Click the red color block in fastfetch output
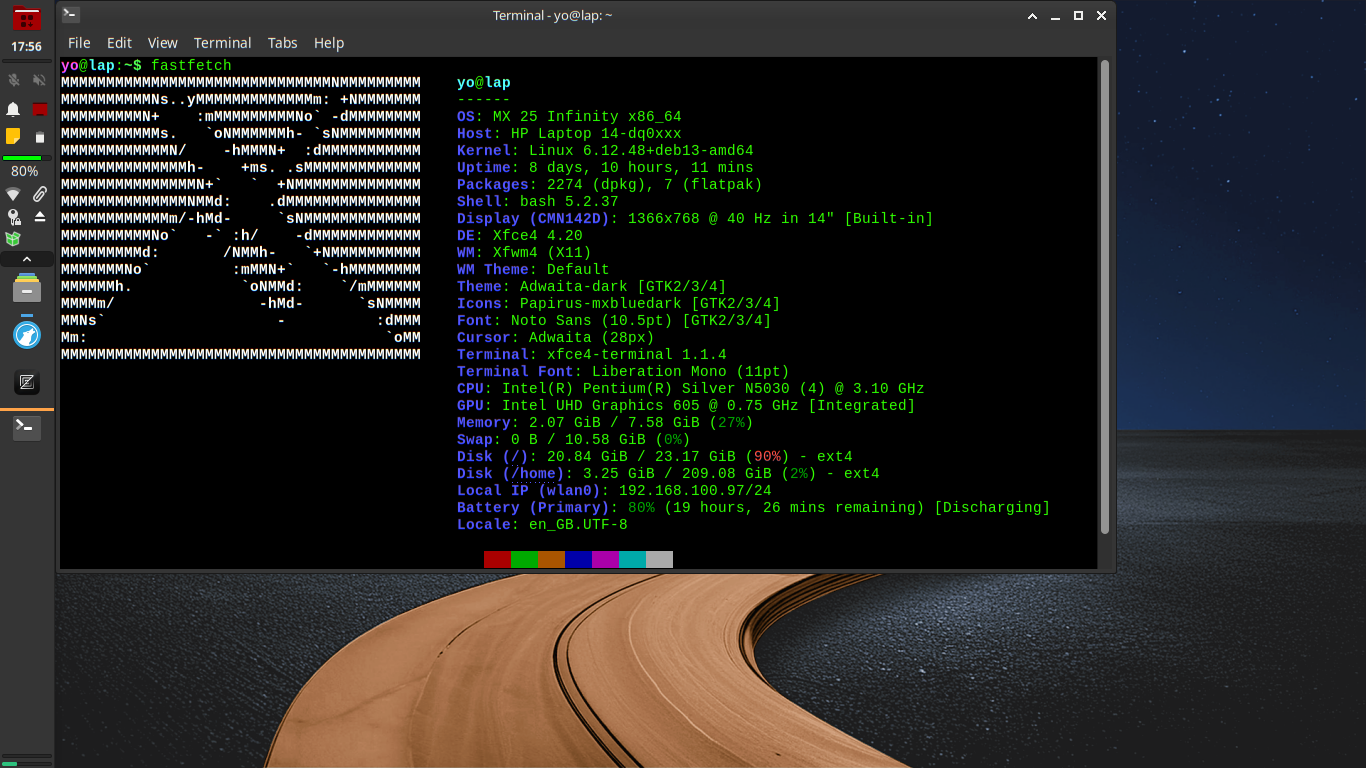Image resolution: width=1366 pixels, height=768 pixels. pos(497,559)
